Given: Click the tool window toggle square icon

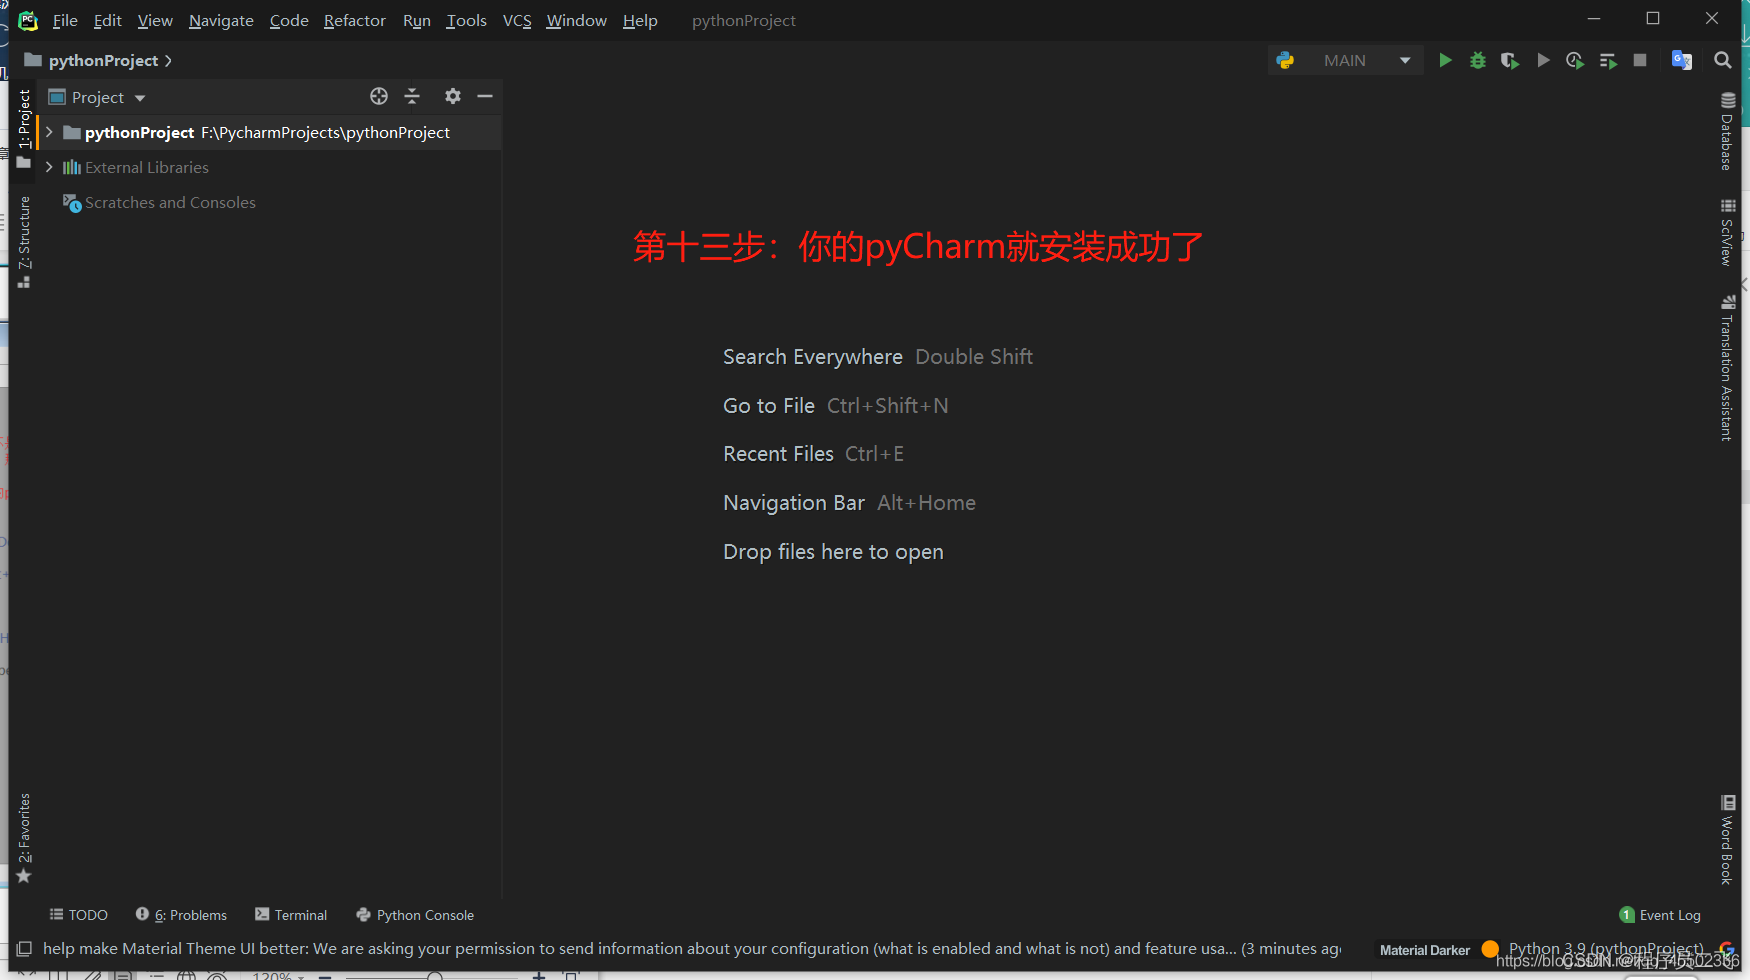Looking at the screenshot, I should tap(24, 948).
